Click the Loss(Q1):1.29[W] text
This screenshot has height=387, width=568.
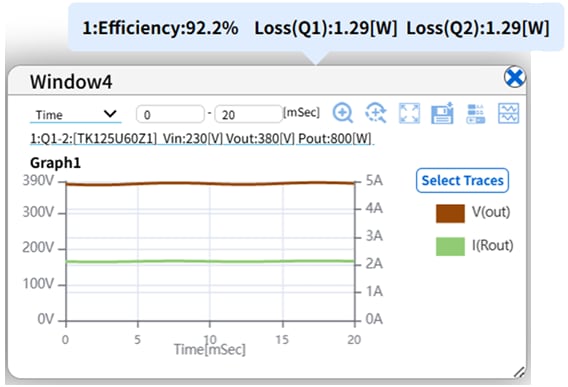[x=326, y=28]
